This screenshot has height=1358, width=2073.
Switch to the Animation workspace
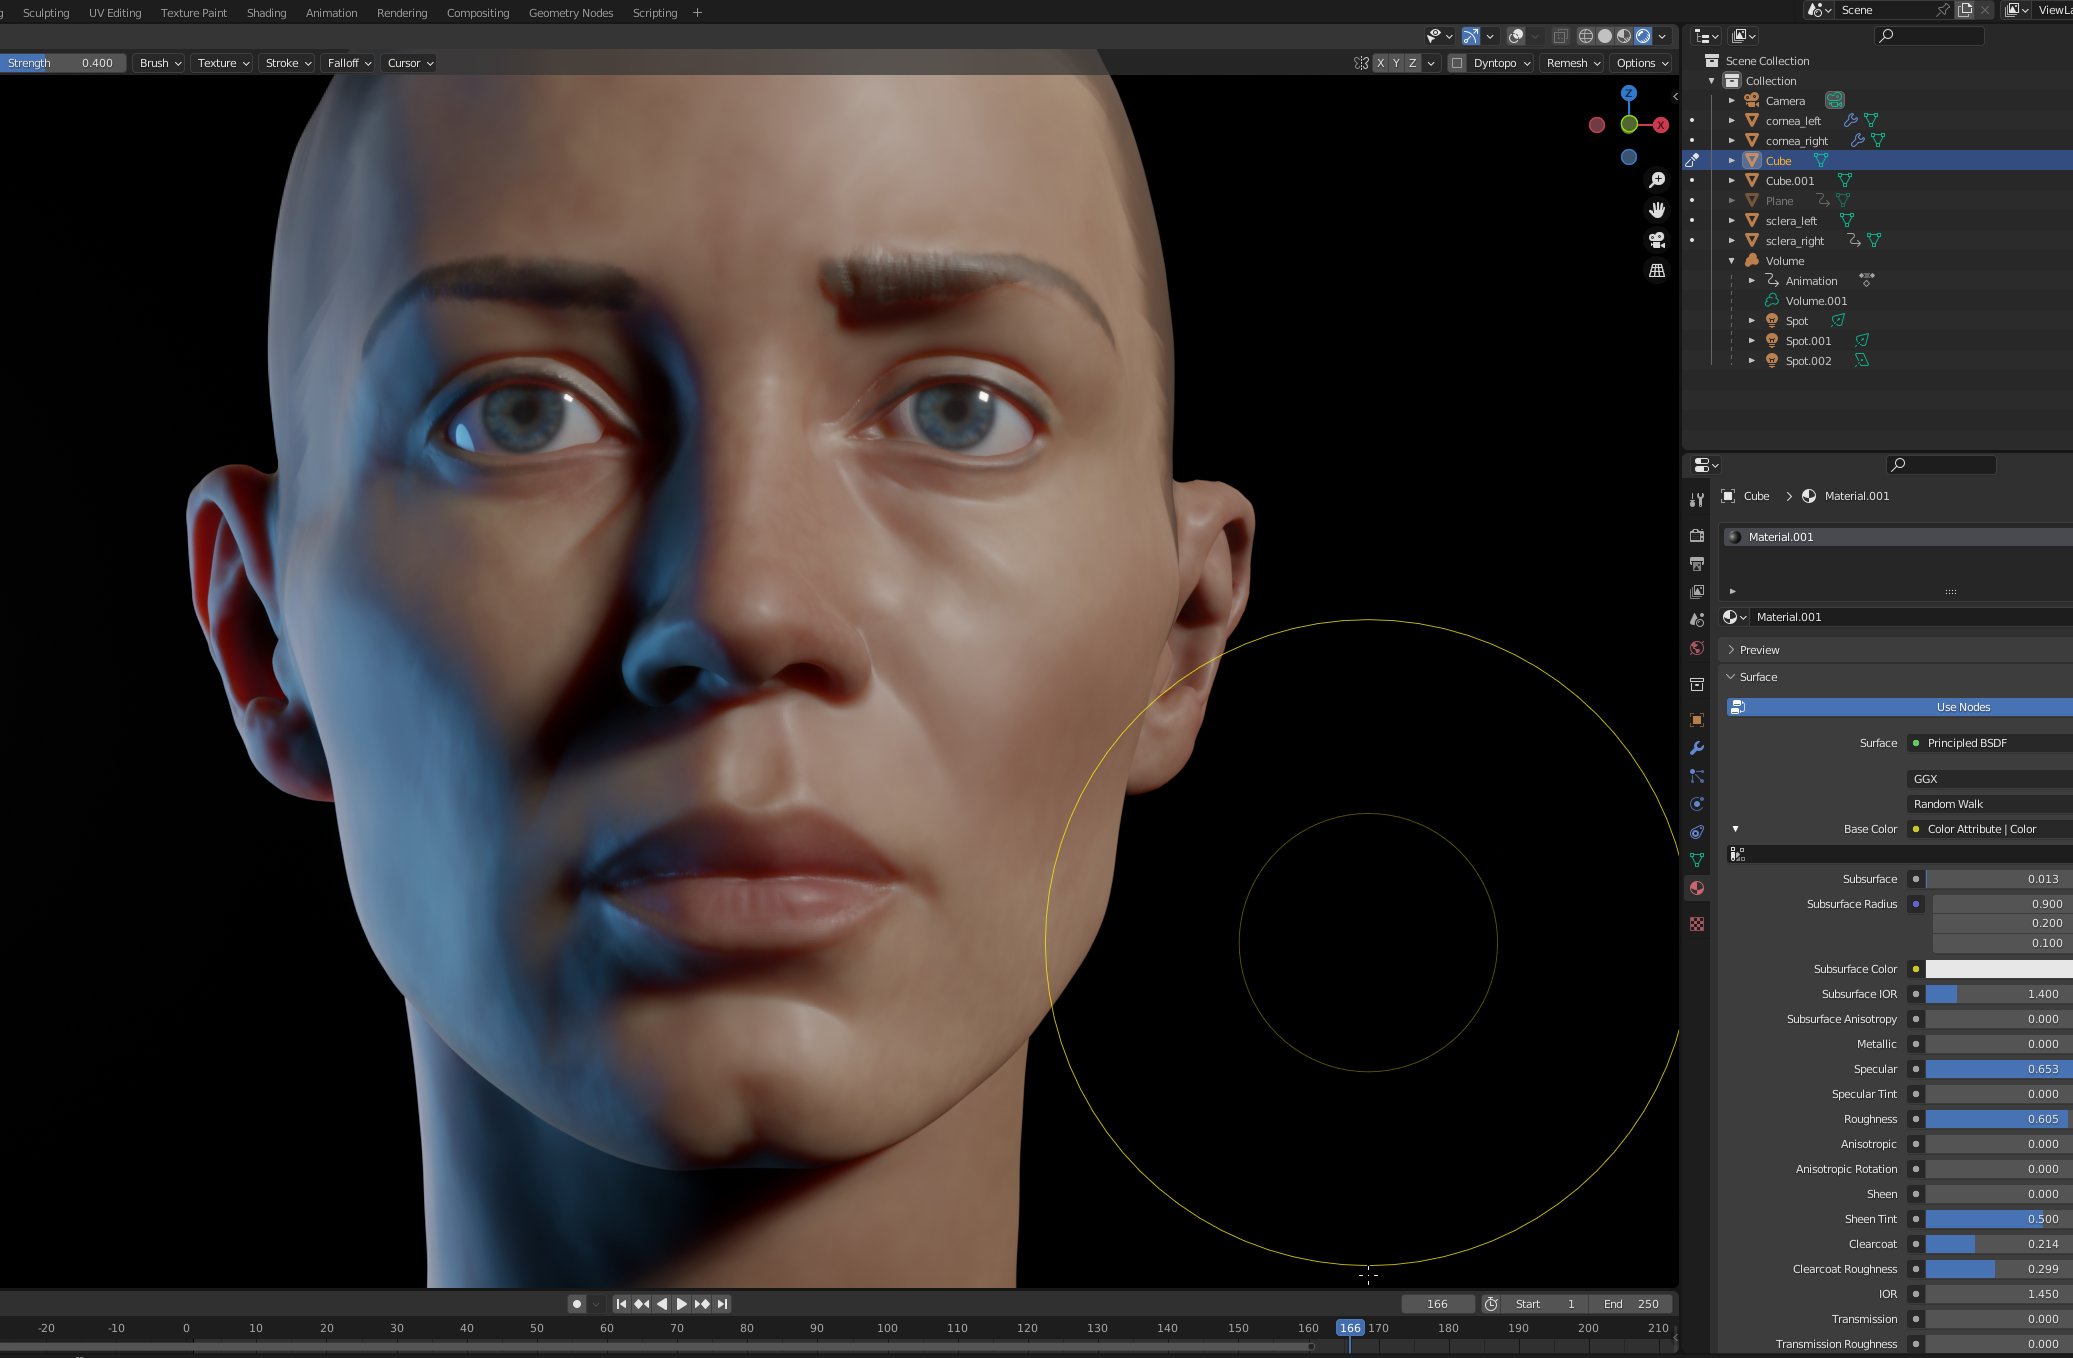coord(331,13)
